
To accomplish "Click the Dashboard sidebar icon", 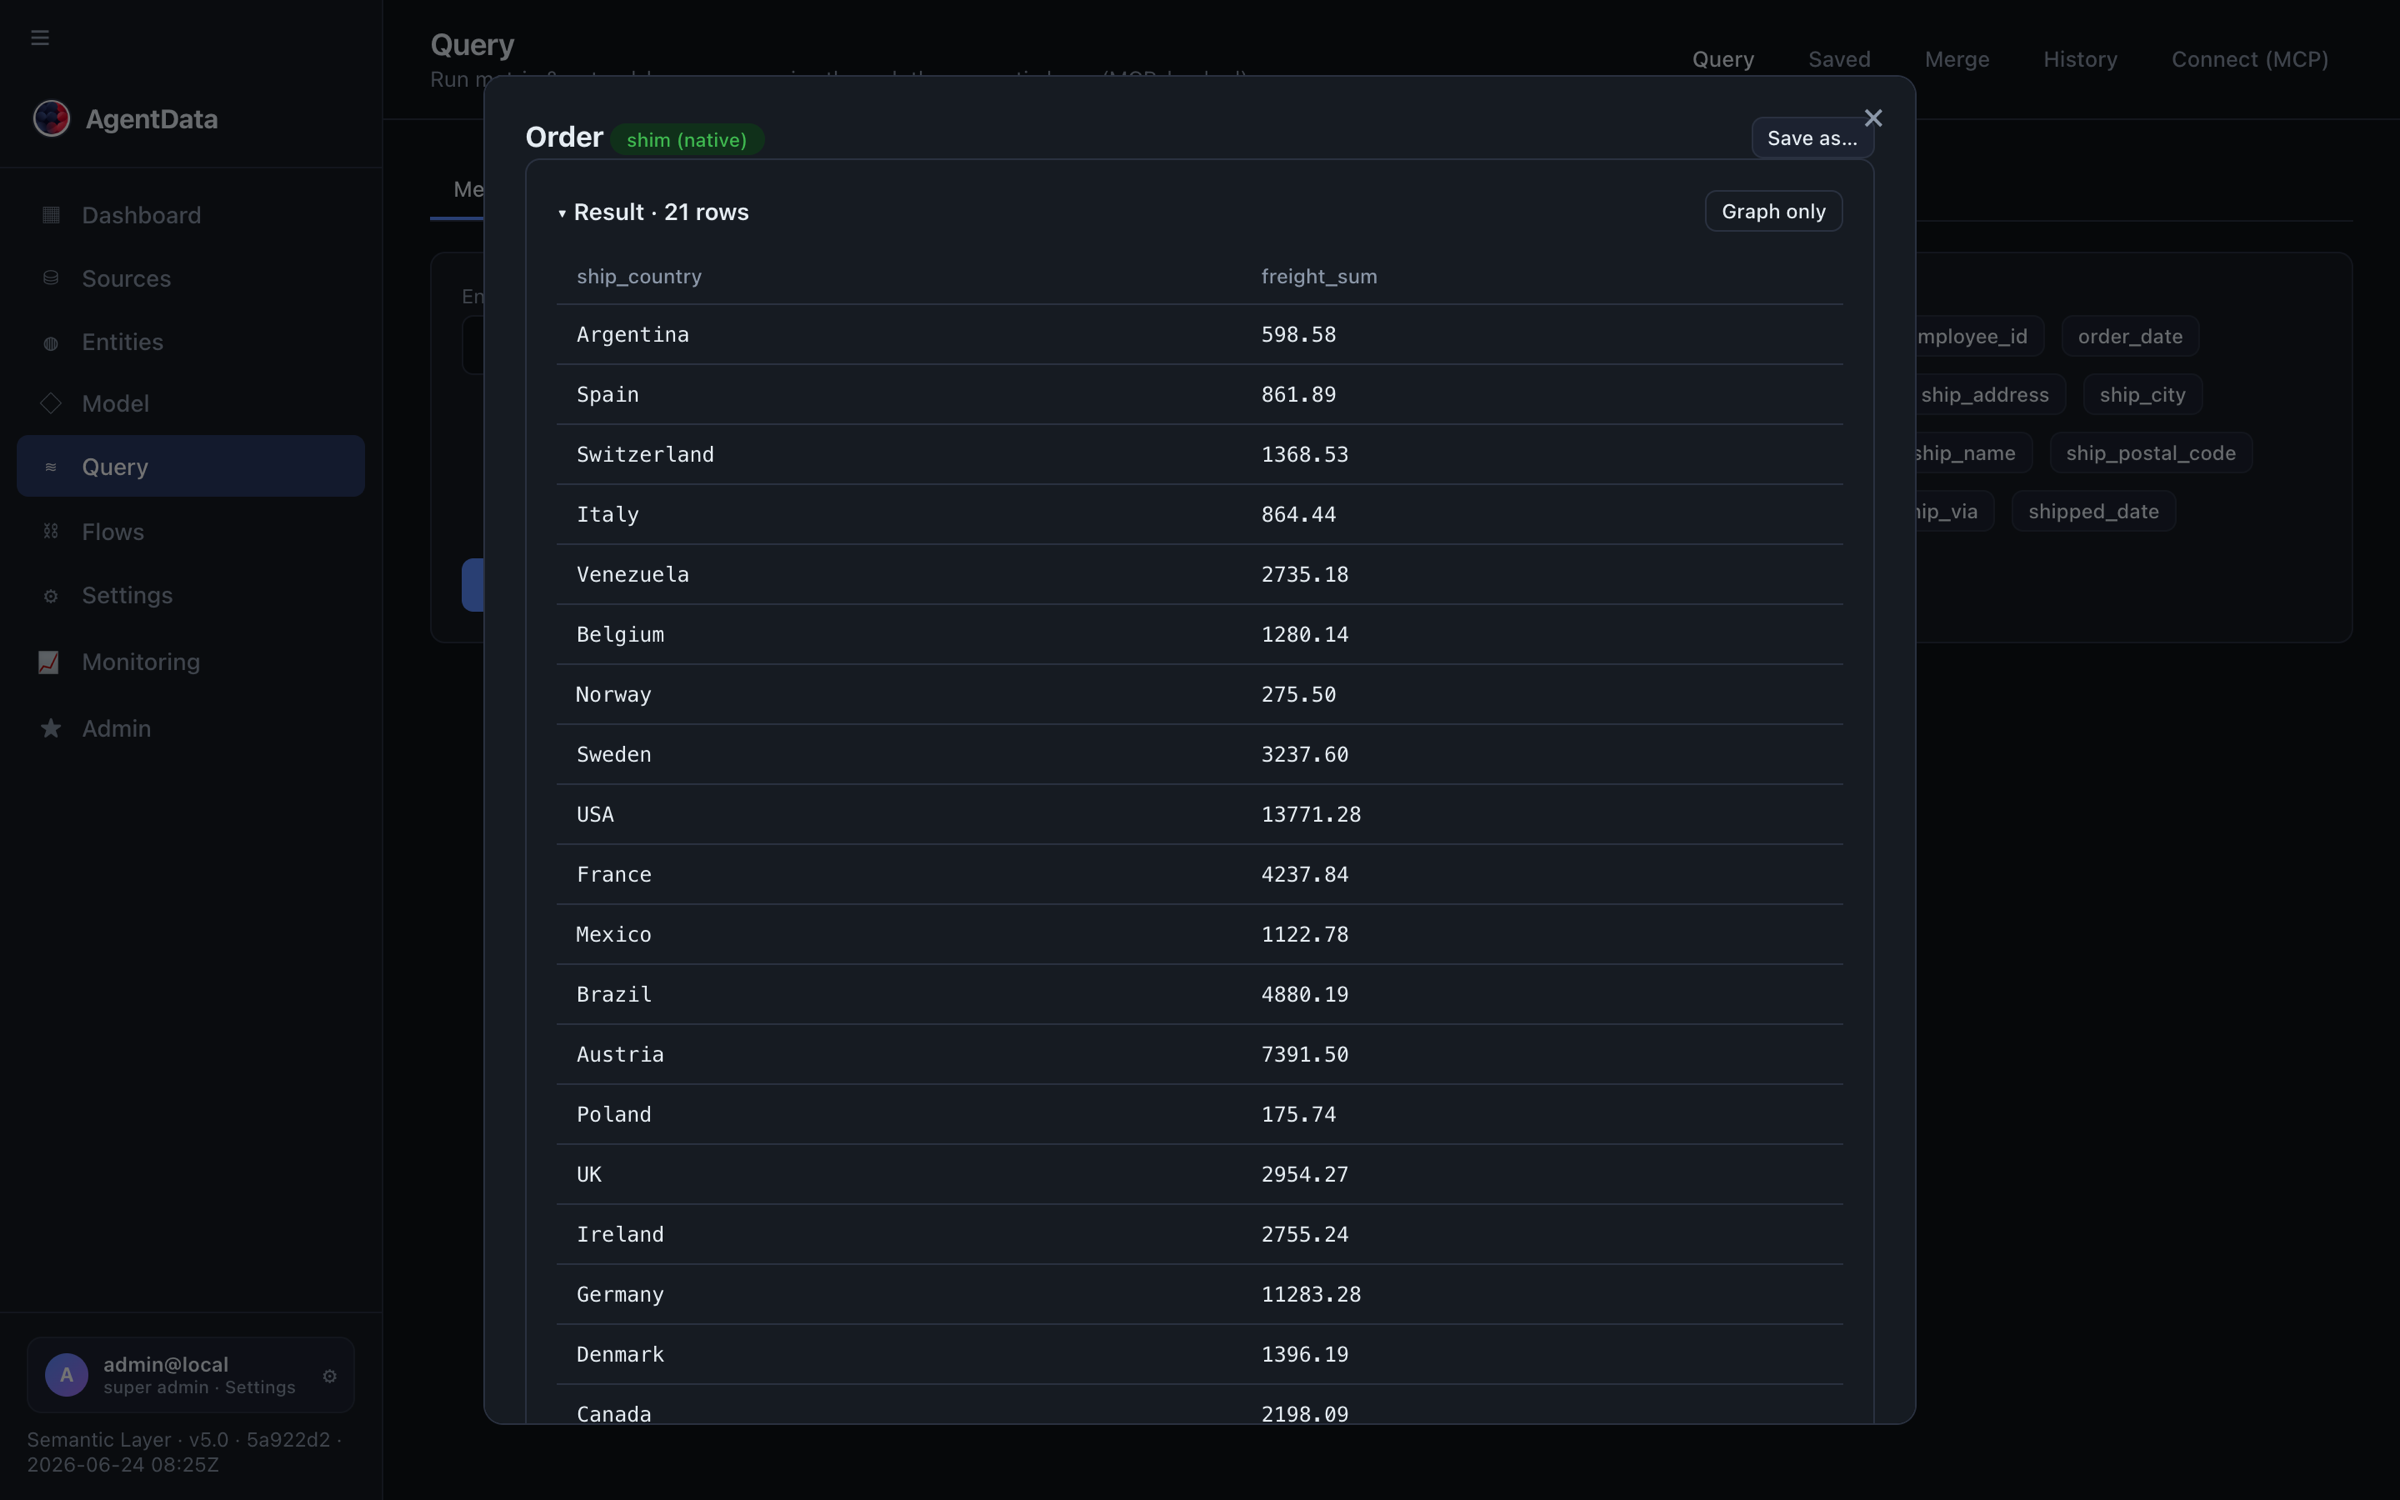I will (x=51, y=215).
